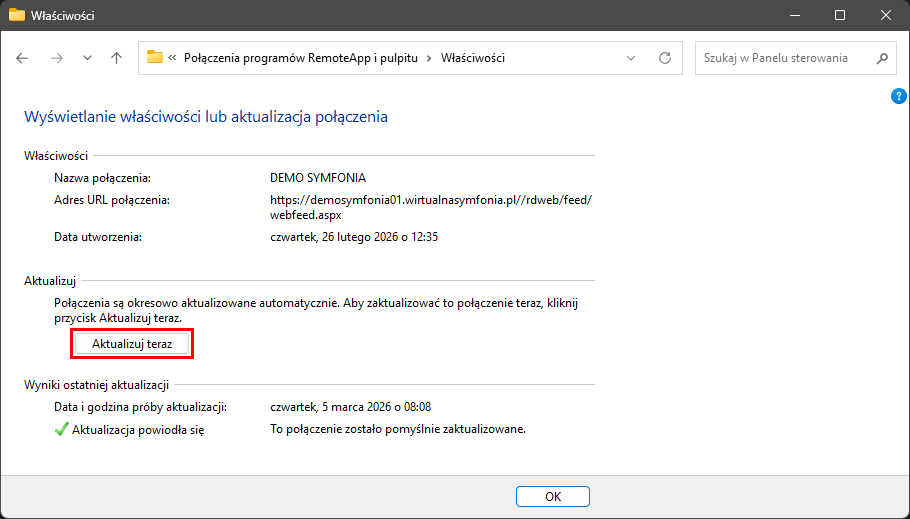Click the connection name 'DEMO SYMFONIA'
This screenshot has width=910, height=519.
click(x=318, y=178)
